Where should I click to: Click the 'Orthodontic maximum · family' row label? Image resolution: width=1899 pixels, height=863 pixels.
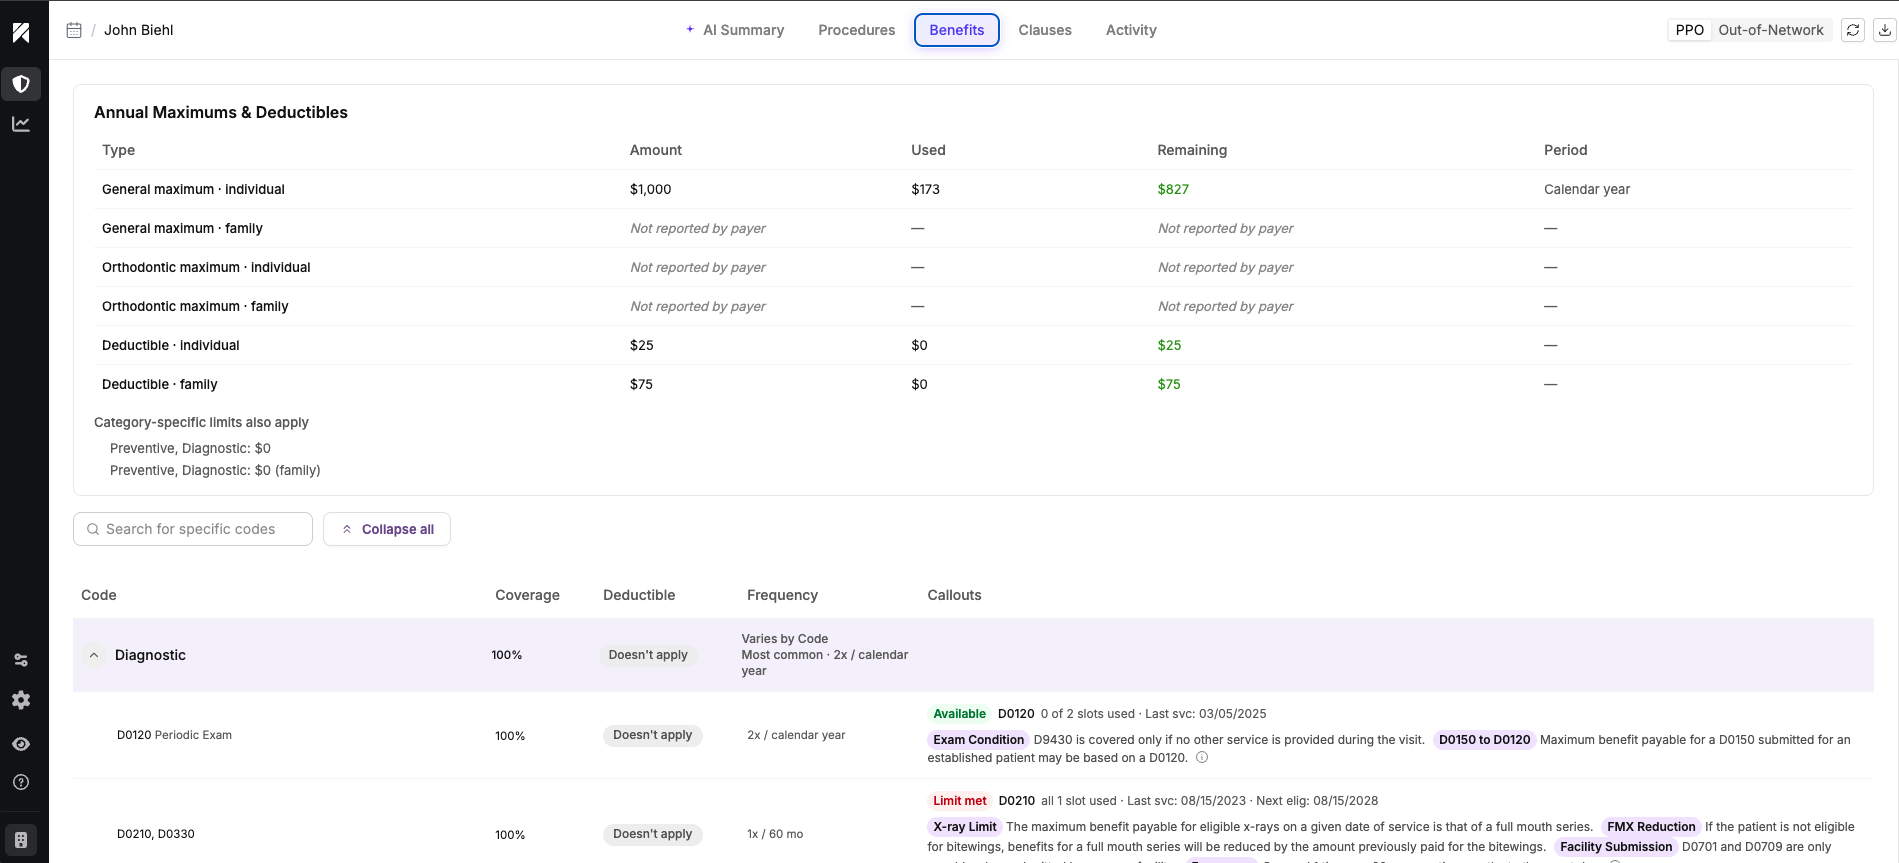[x=195, y=306]
